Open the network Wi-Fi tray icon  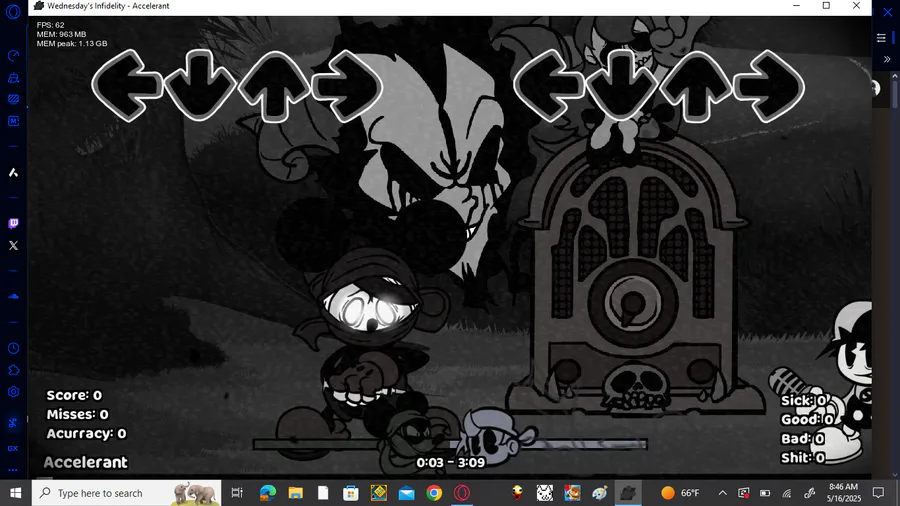pyautogui.click(x=787, y=493)
